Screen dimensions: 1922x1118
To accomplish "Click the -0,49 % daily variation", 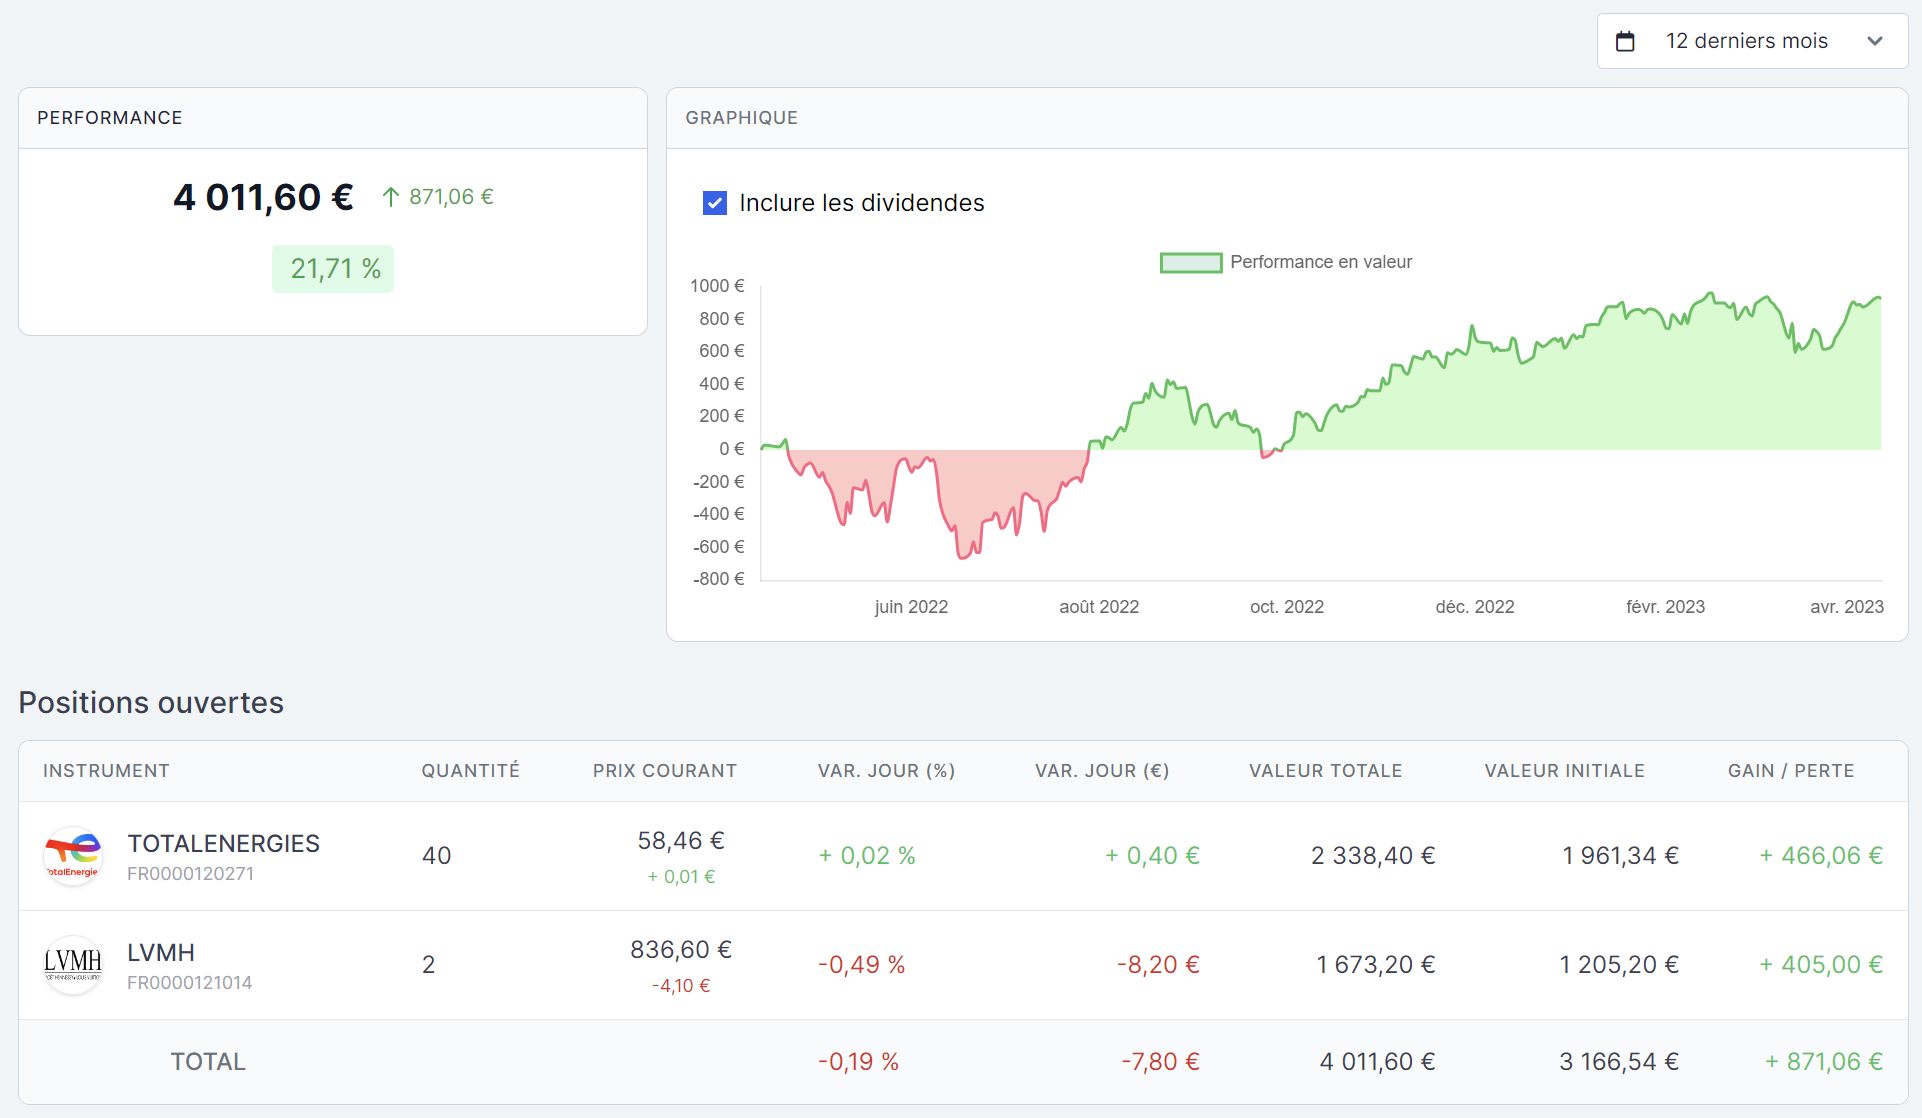I will click(x=861, y=965).
